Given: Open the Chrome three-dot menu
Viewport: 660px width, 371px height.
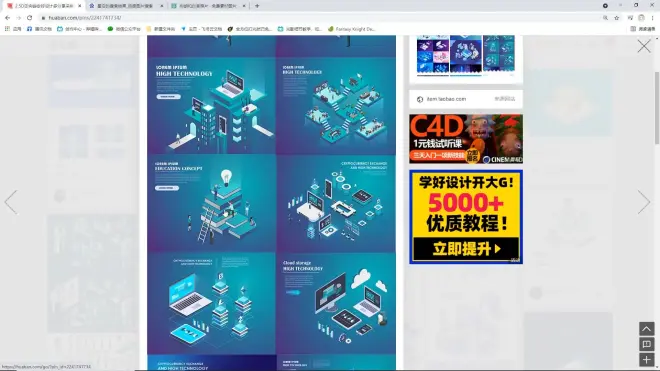Looking at the screenshot, I should [652, 18].
